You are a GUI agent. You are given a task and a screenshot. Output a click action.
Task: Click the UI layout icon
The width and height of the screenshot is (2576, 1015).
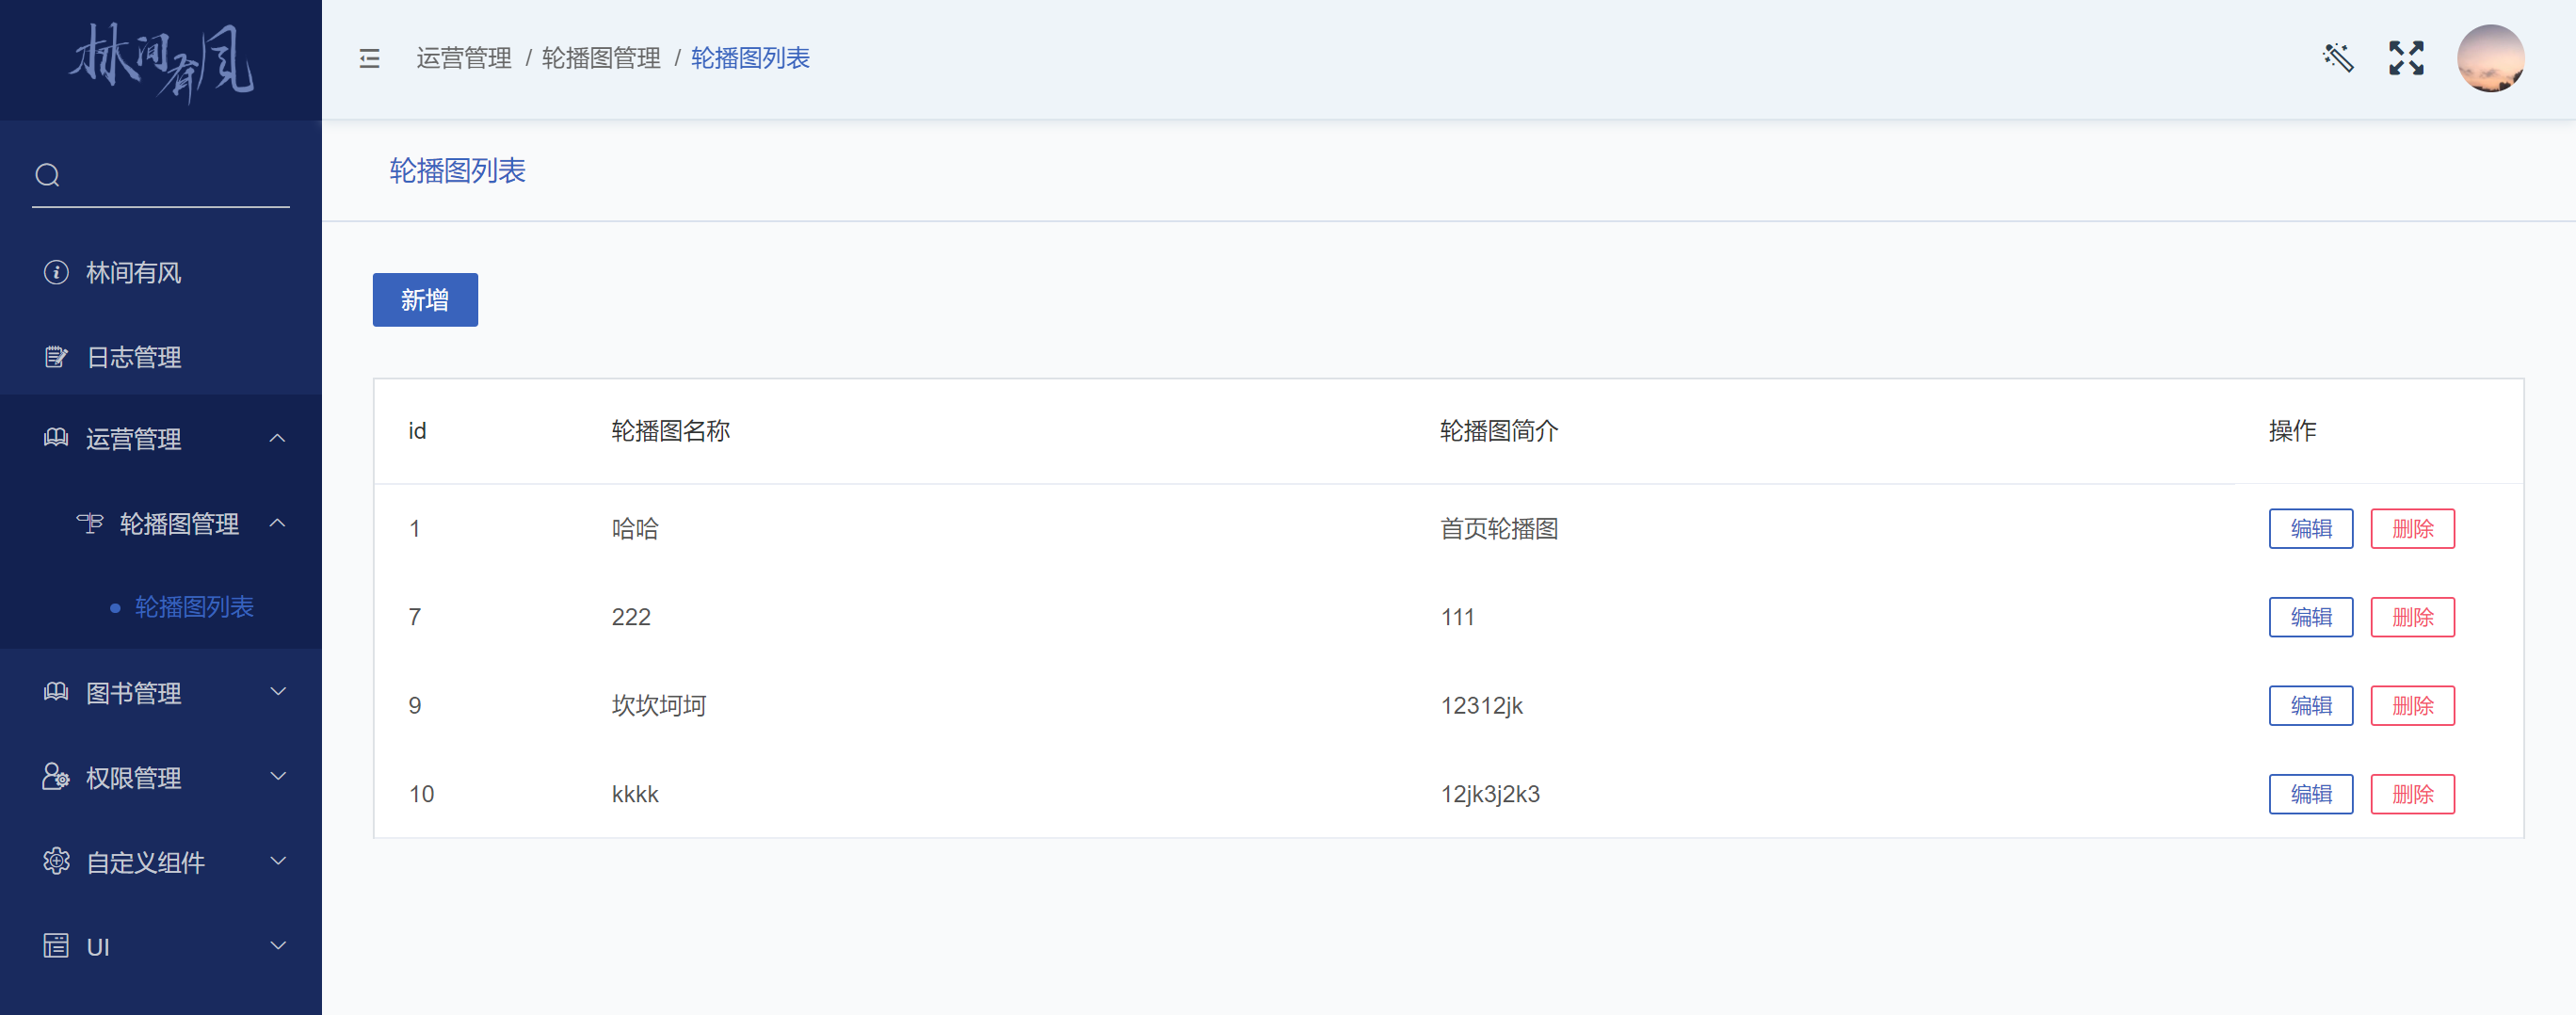click(56, 946)
